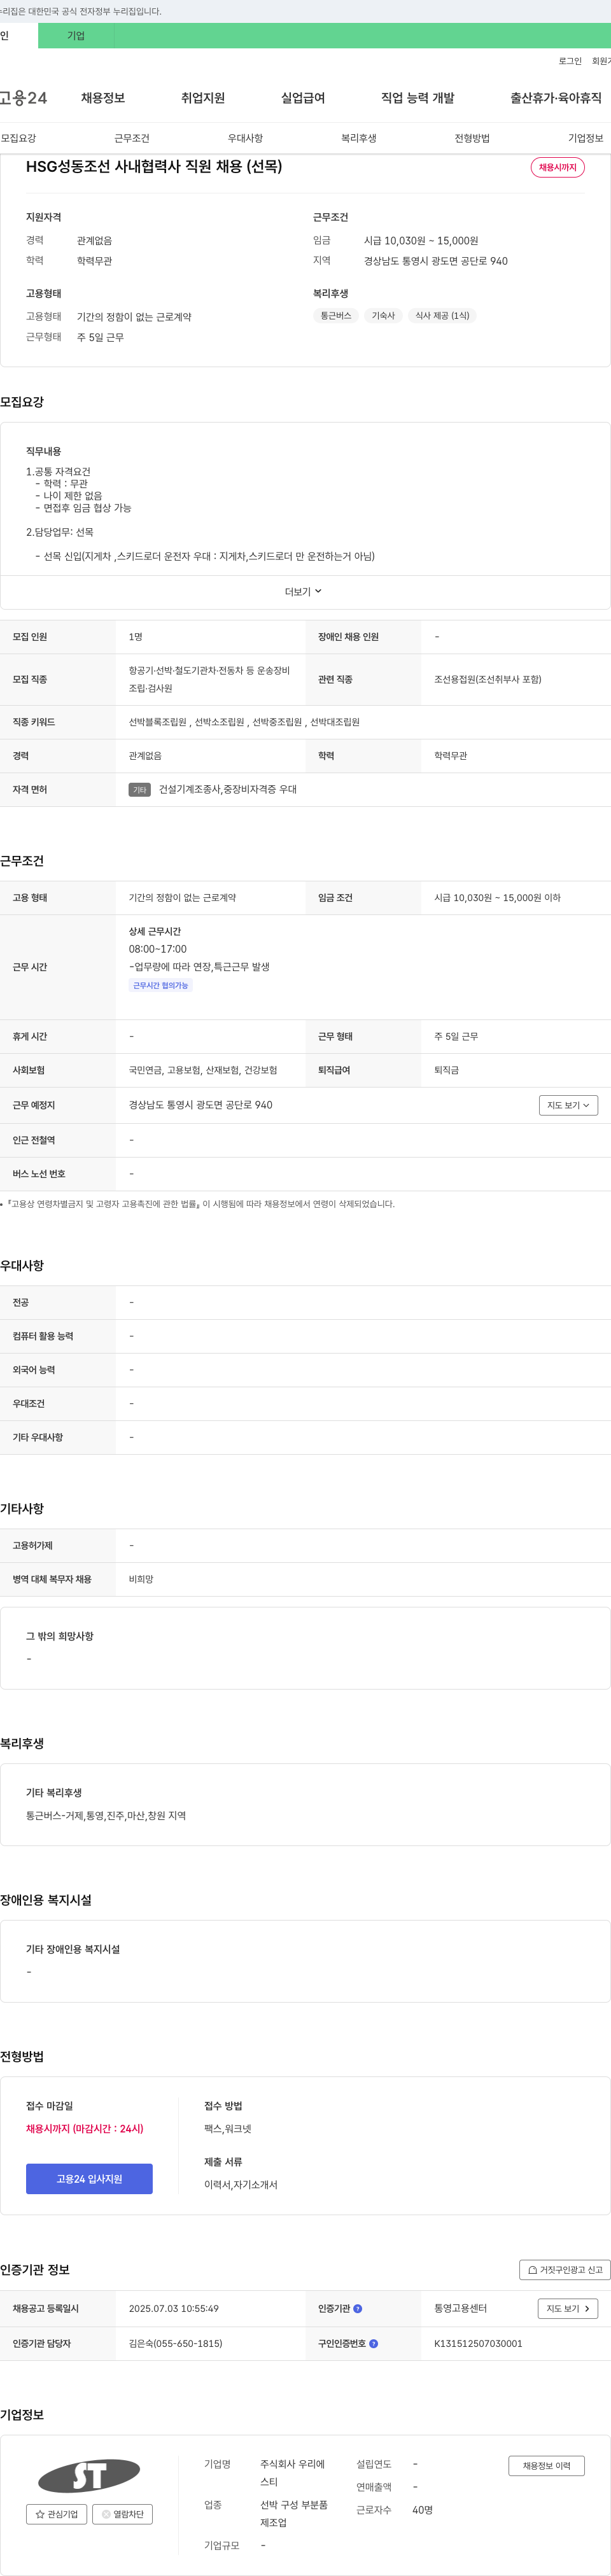Image resolution: width=611 pixels, height=2576 pixels.
Task: Click keywords row starting 선박블록조립원
Action: [244, 722]
